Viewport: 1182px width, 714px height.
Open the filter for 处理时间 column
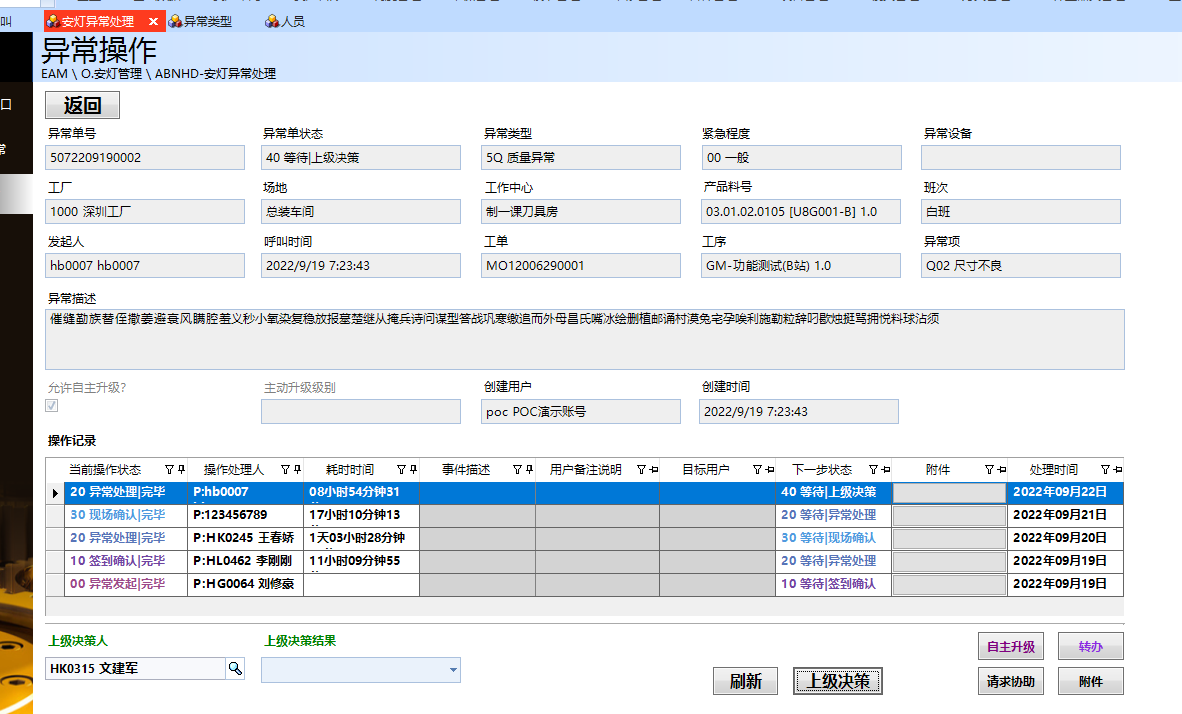(1106, 470)
